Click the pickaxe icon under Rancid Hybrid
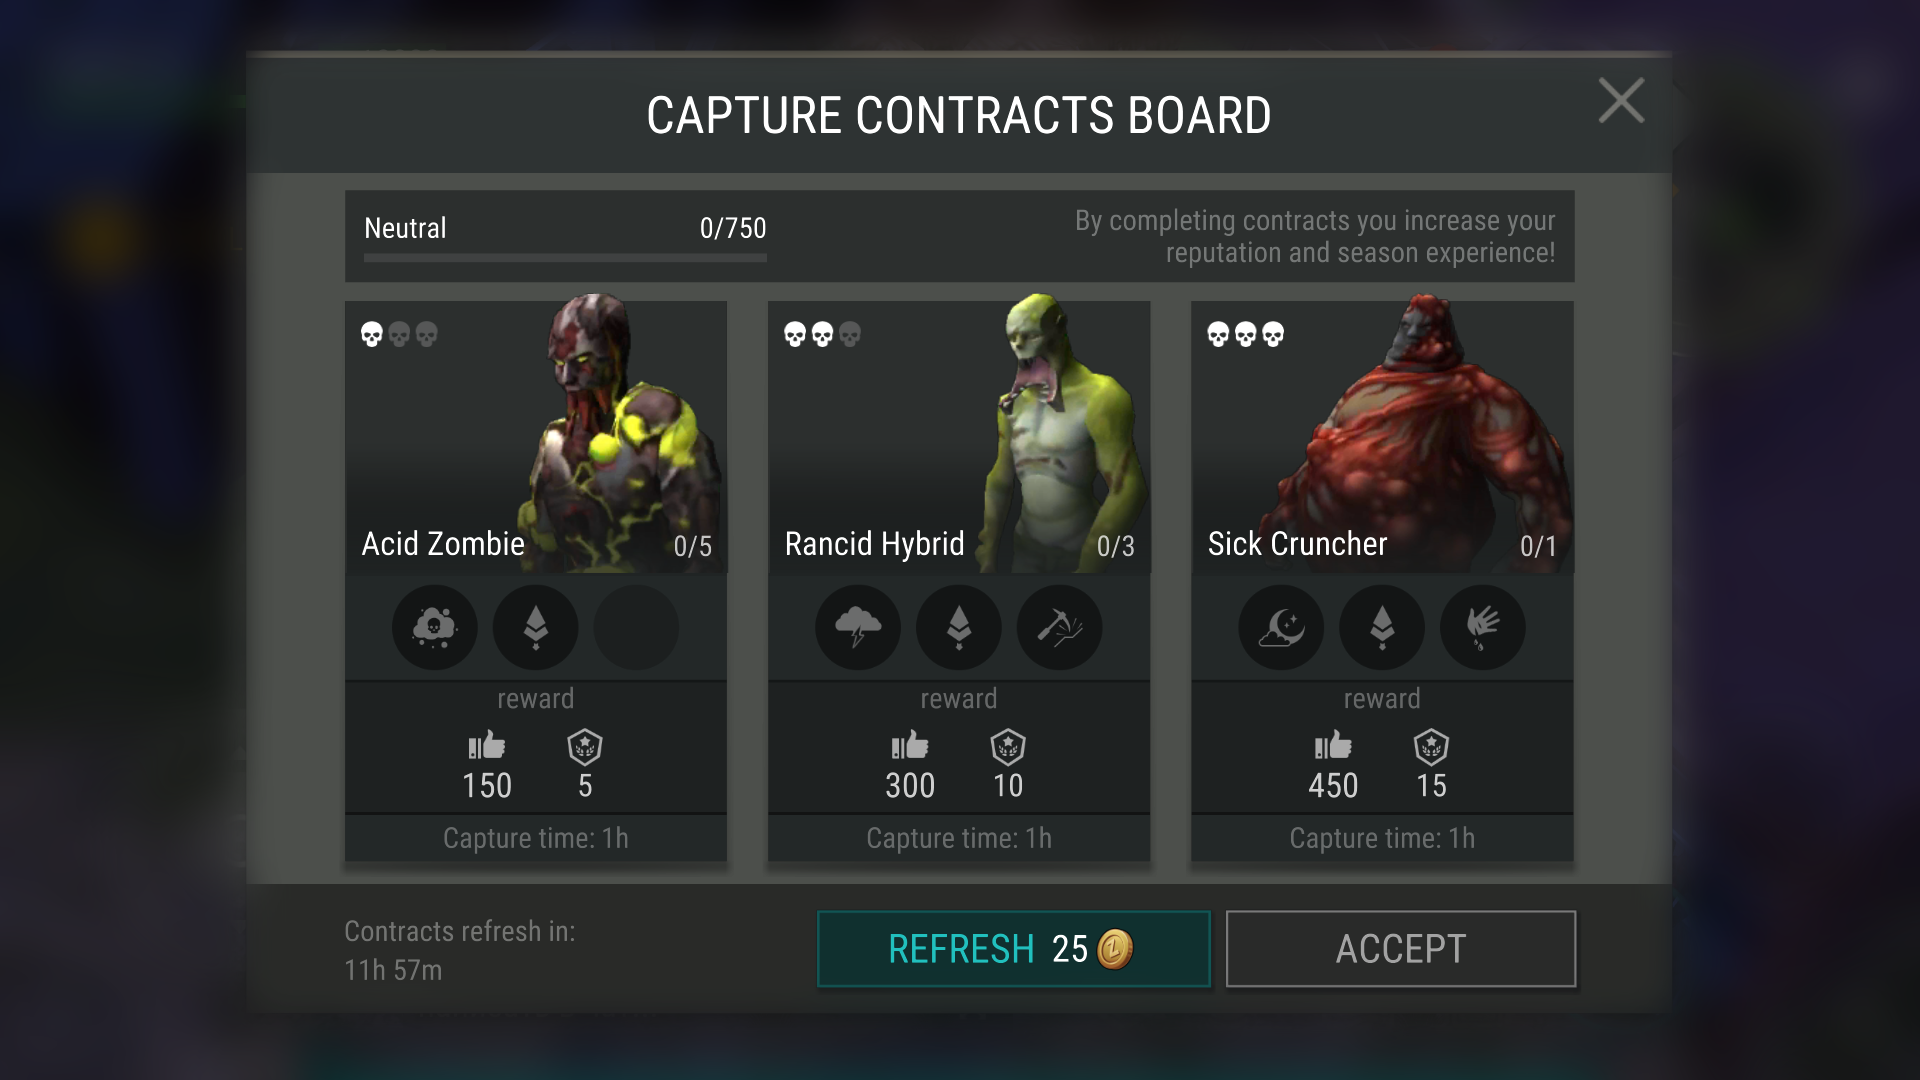This screenshot has height=1080, width=1920. [1060, 628]
